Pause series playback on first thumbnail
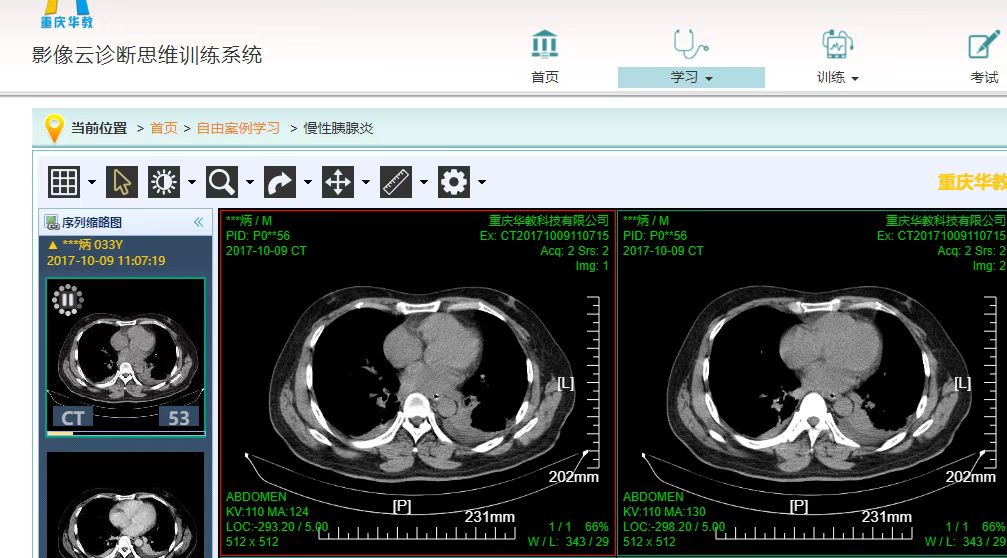Viewport: 1007px width, 558px height. [x=67, y=300]
